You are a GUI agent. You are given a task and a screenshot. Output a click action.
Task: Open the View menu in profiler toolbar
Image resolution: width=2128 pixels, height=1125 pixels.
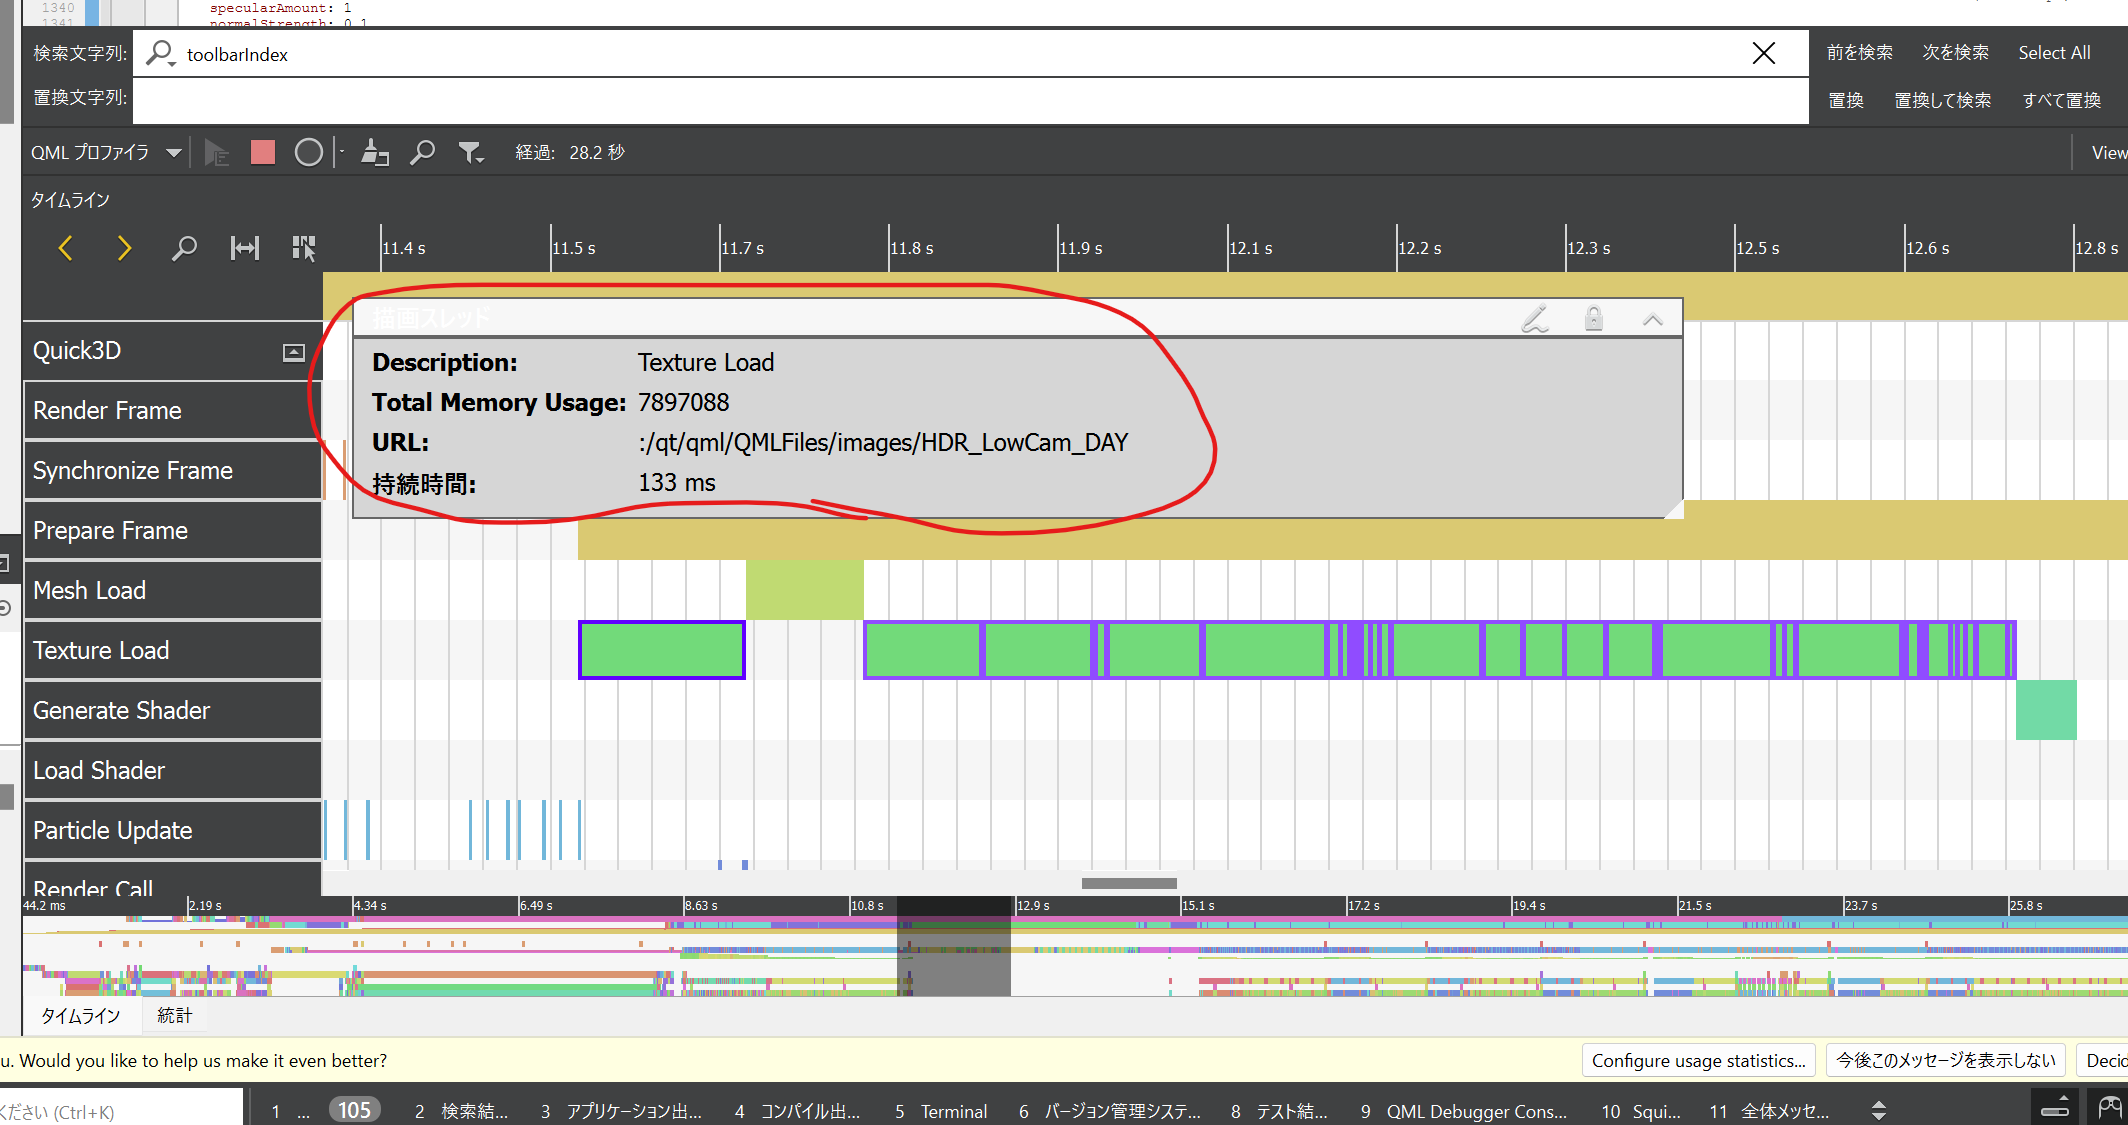[x=2108, y=152]
